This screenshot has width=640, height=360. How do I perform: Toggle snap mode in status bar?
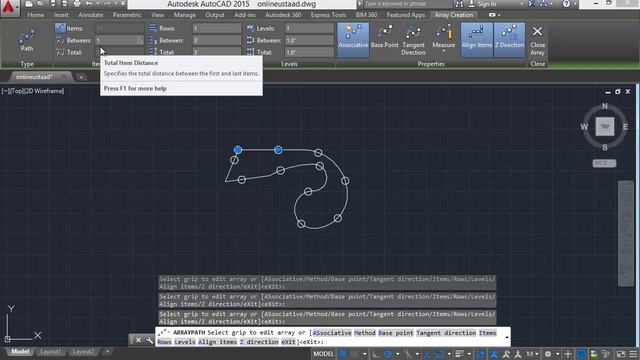355,353
